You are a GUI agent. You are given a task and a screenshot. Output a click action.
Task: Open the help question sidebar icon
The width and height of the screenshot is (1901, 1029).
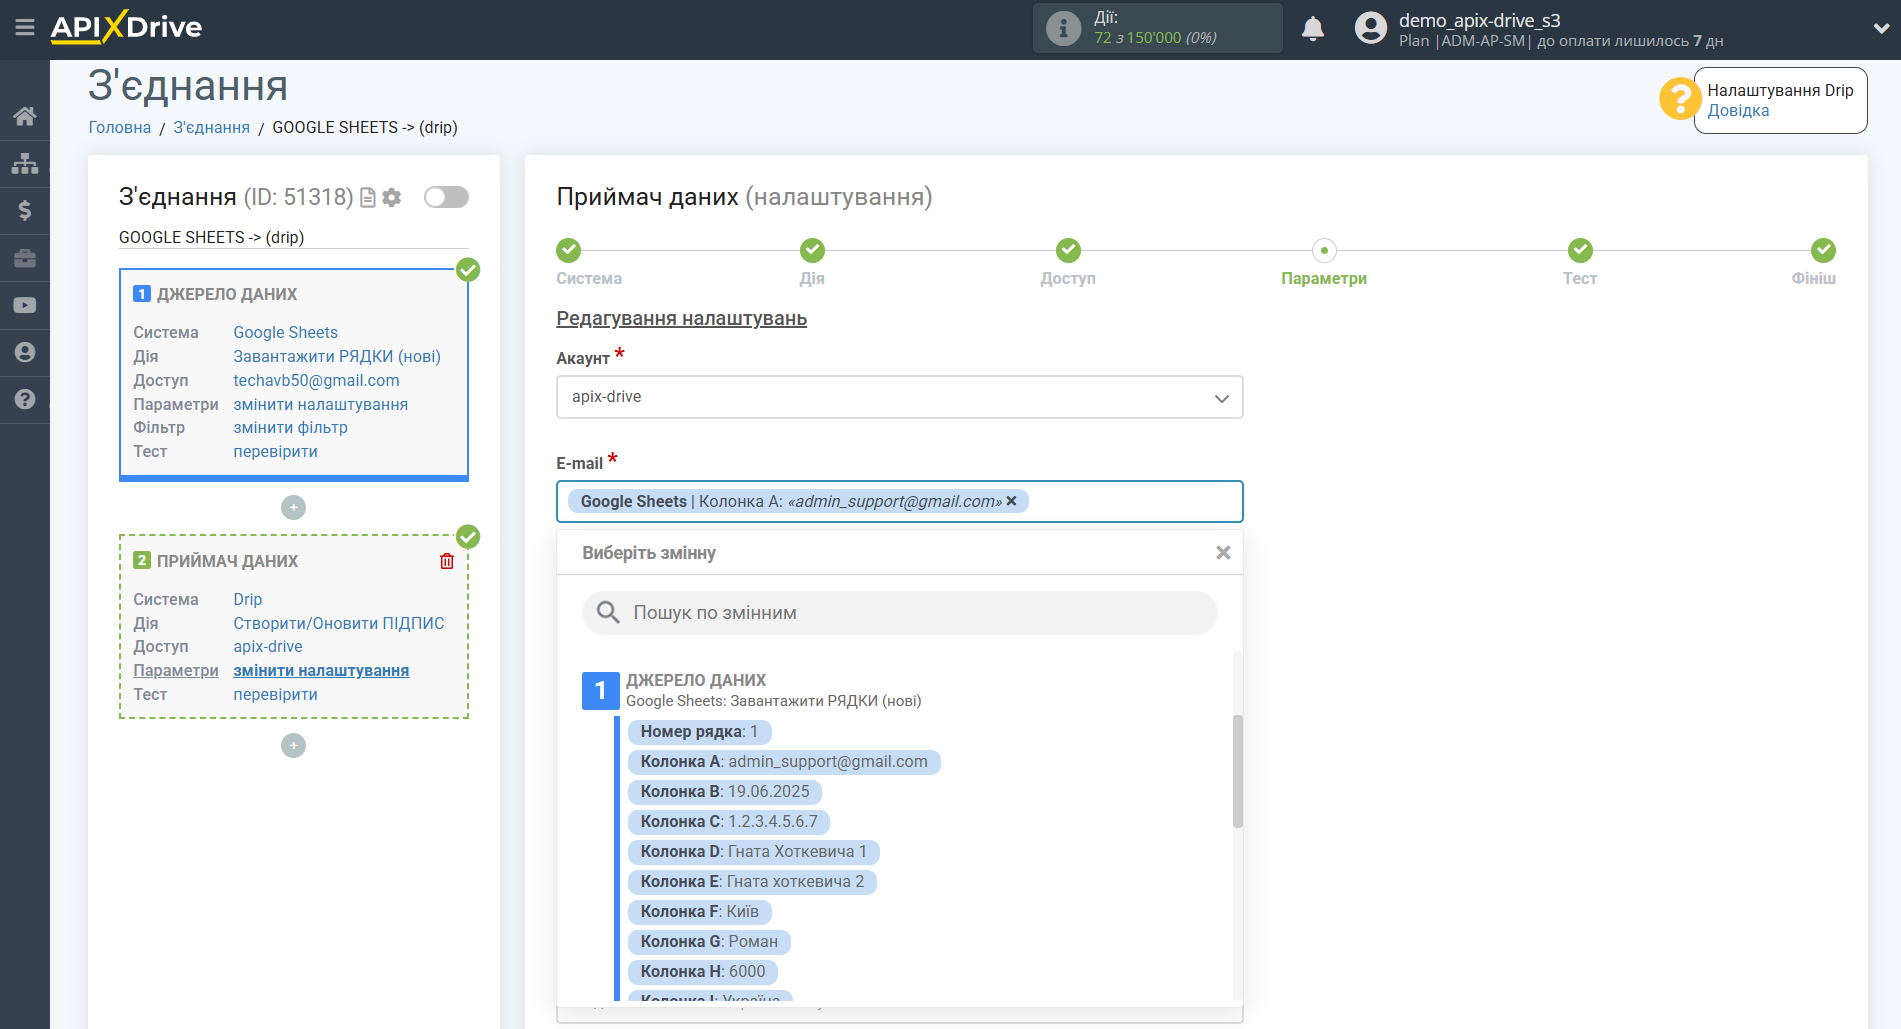tap(25, 399)
